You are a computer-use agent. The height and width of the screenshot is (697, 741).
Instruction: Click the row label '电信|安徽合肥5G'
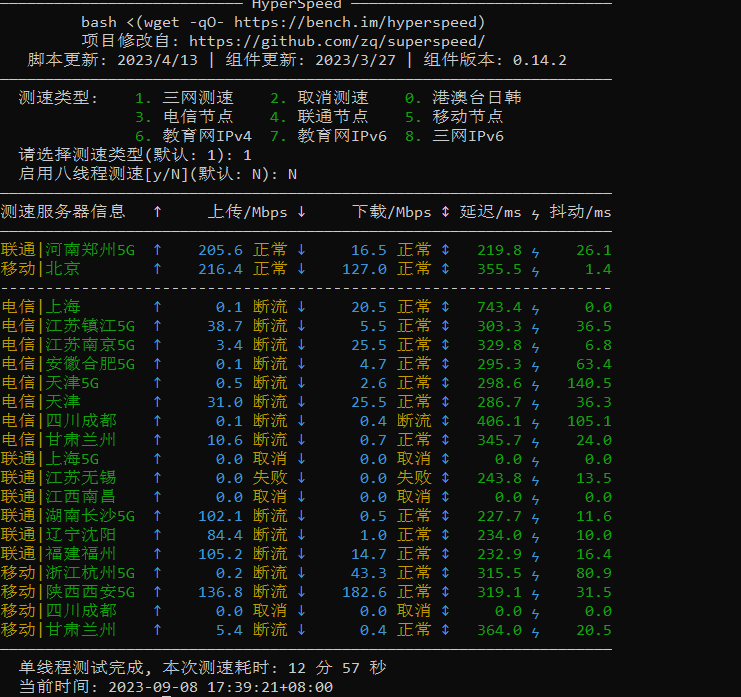[68, 364]
